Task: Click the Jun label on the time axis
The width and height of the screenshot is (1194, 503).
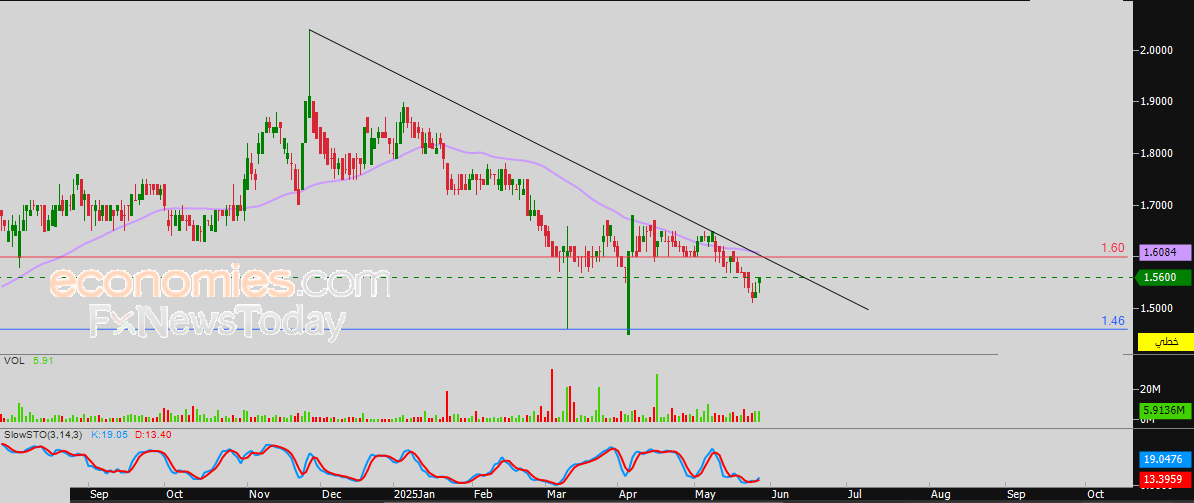Action: [783, 495]
